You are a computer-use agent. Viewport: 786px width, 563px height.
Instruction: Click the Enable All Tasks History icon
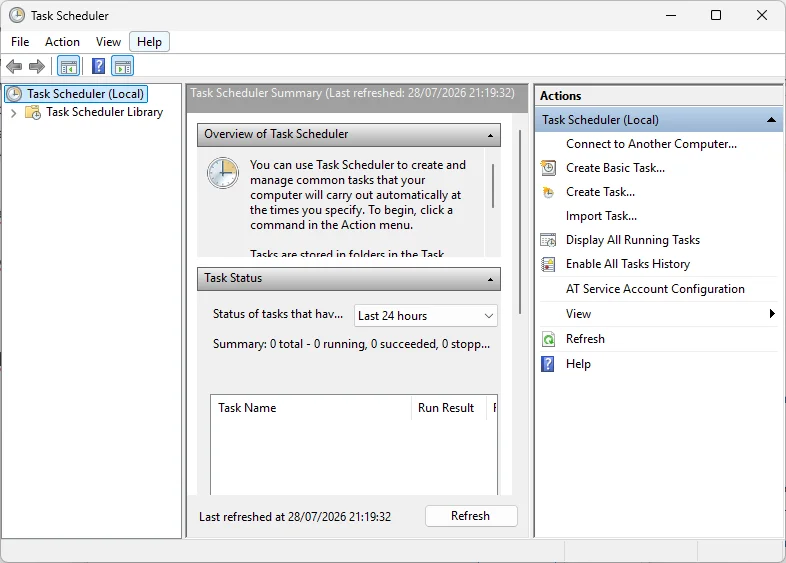tap(548, 264)
